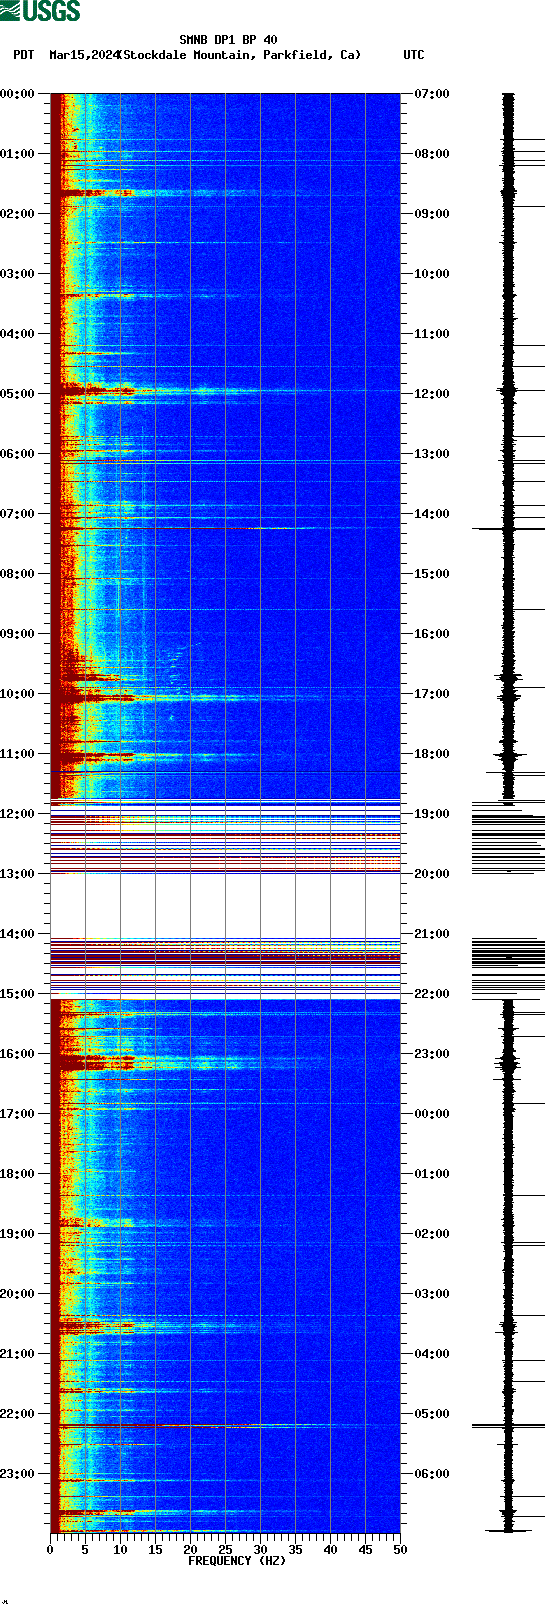This screenshot has width=552, height=1613.
Task: Click the 15:00 label on the PDT axis
Action: coord(18,994)
